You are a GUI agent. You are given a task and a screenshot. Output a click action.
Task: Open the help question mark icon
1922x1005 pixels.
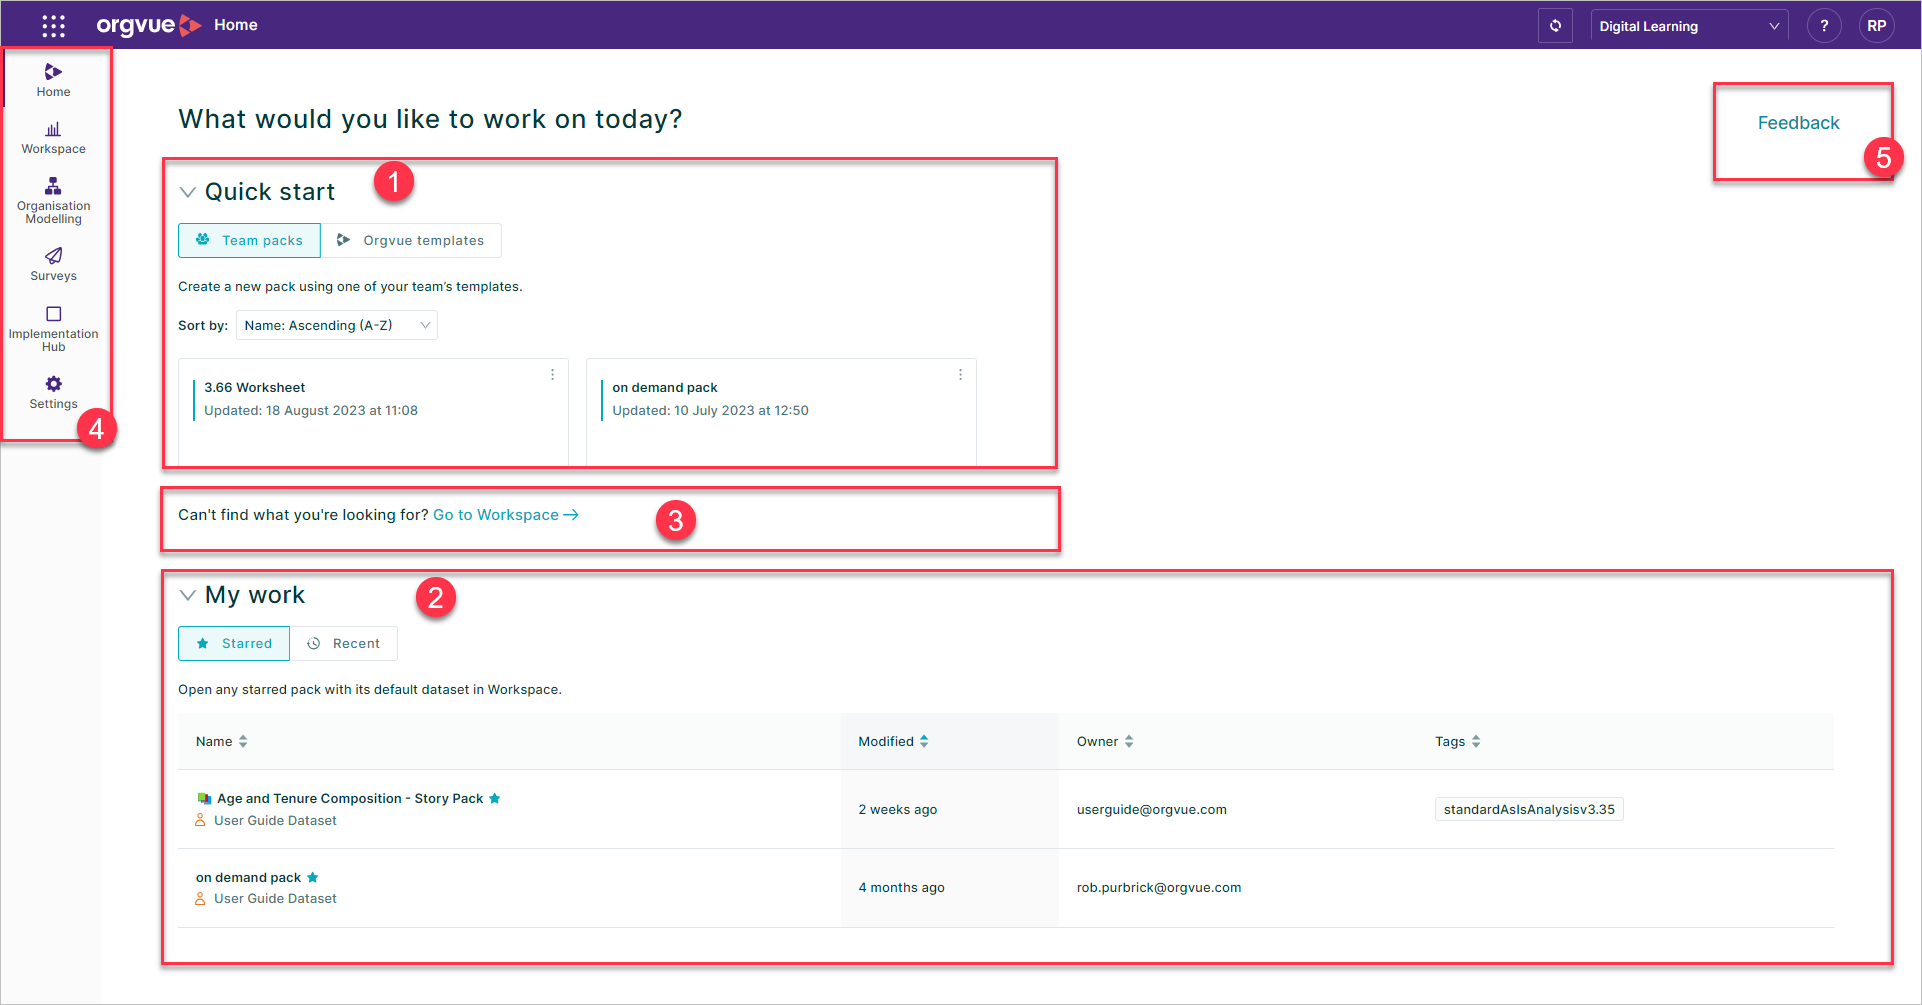tap(1824, 25)
